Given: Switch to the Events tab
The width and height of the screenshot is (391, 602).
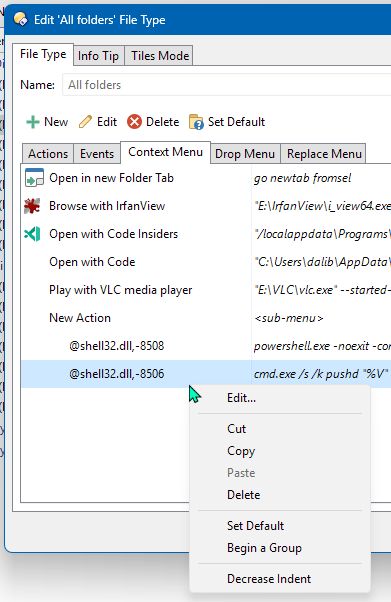Looking at the screenshot, I should tap(97, 154).
